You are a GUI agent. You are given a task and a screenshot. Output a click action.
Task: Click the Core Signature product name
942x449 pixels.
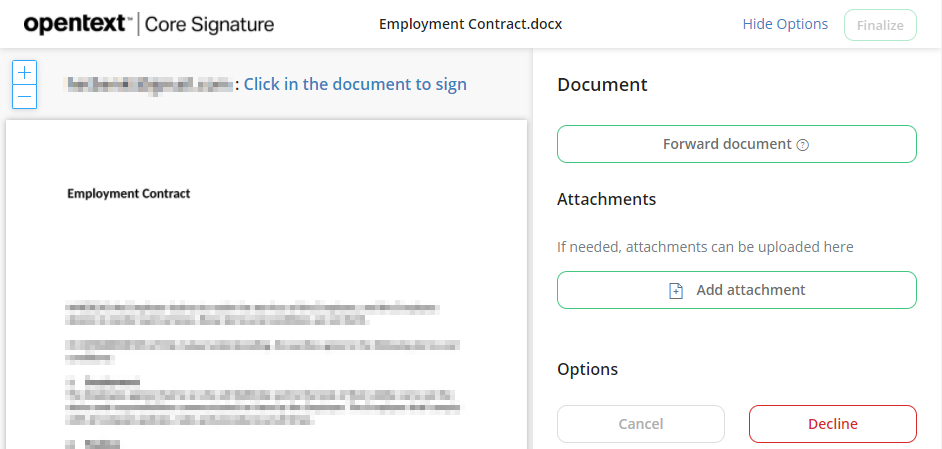[209, 24]
